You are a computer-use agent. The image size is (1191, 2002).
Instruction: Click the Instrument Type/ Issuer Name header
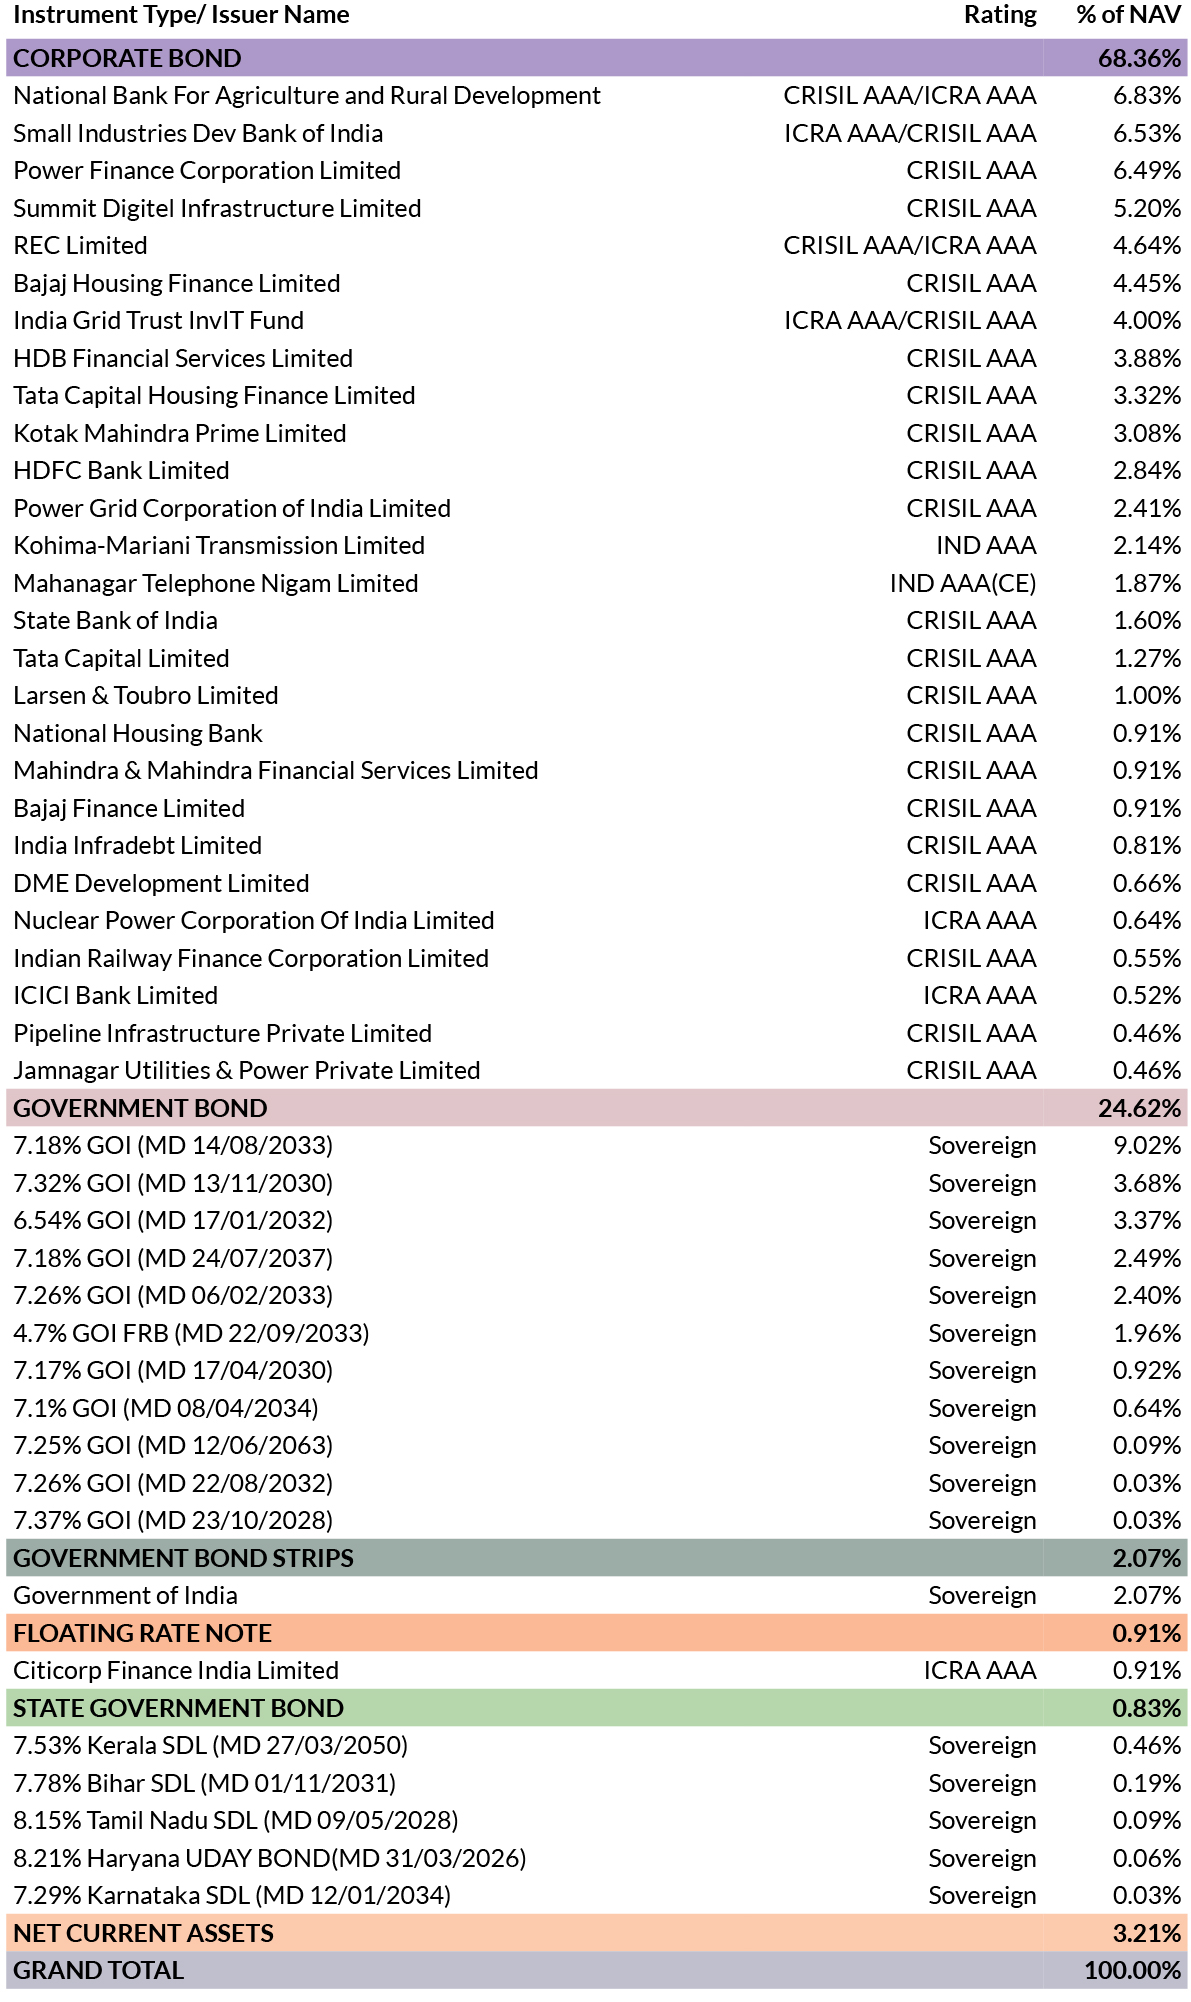[x=181, y=15]
